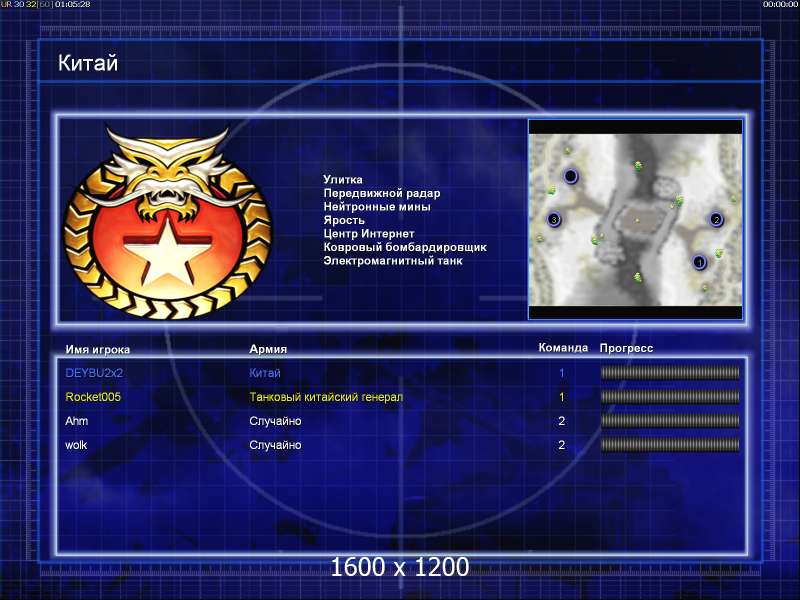Click the map preview thumbnail
This screenshot has height=600, width=800.
tap(635, 220)
